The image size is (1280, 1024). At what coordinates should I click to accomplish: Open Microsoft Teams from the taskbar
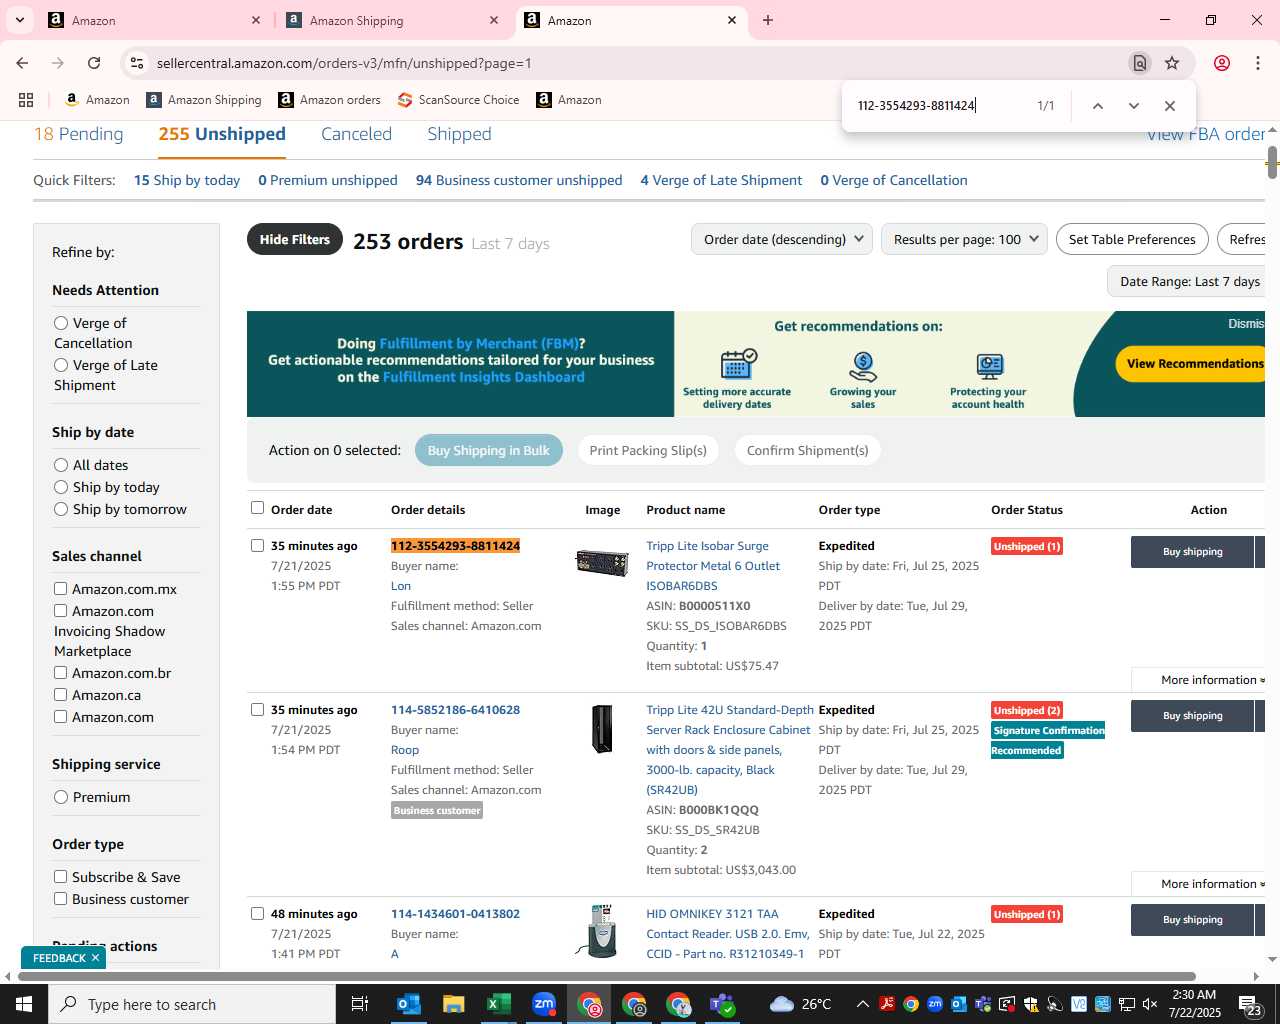click(722, 1004)
